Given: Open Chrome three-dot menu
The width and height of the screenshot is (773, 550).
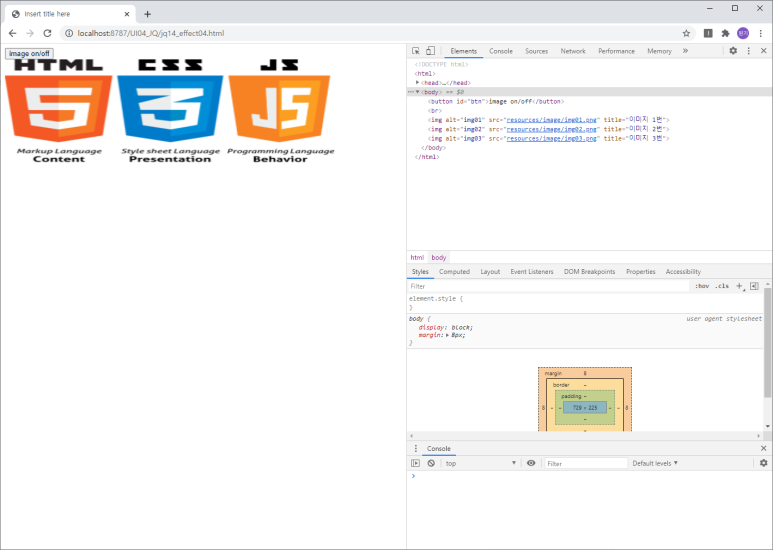Looking at the screenshot, I should pyautogui.click(x=761, y=33).
